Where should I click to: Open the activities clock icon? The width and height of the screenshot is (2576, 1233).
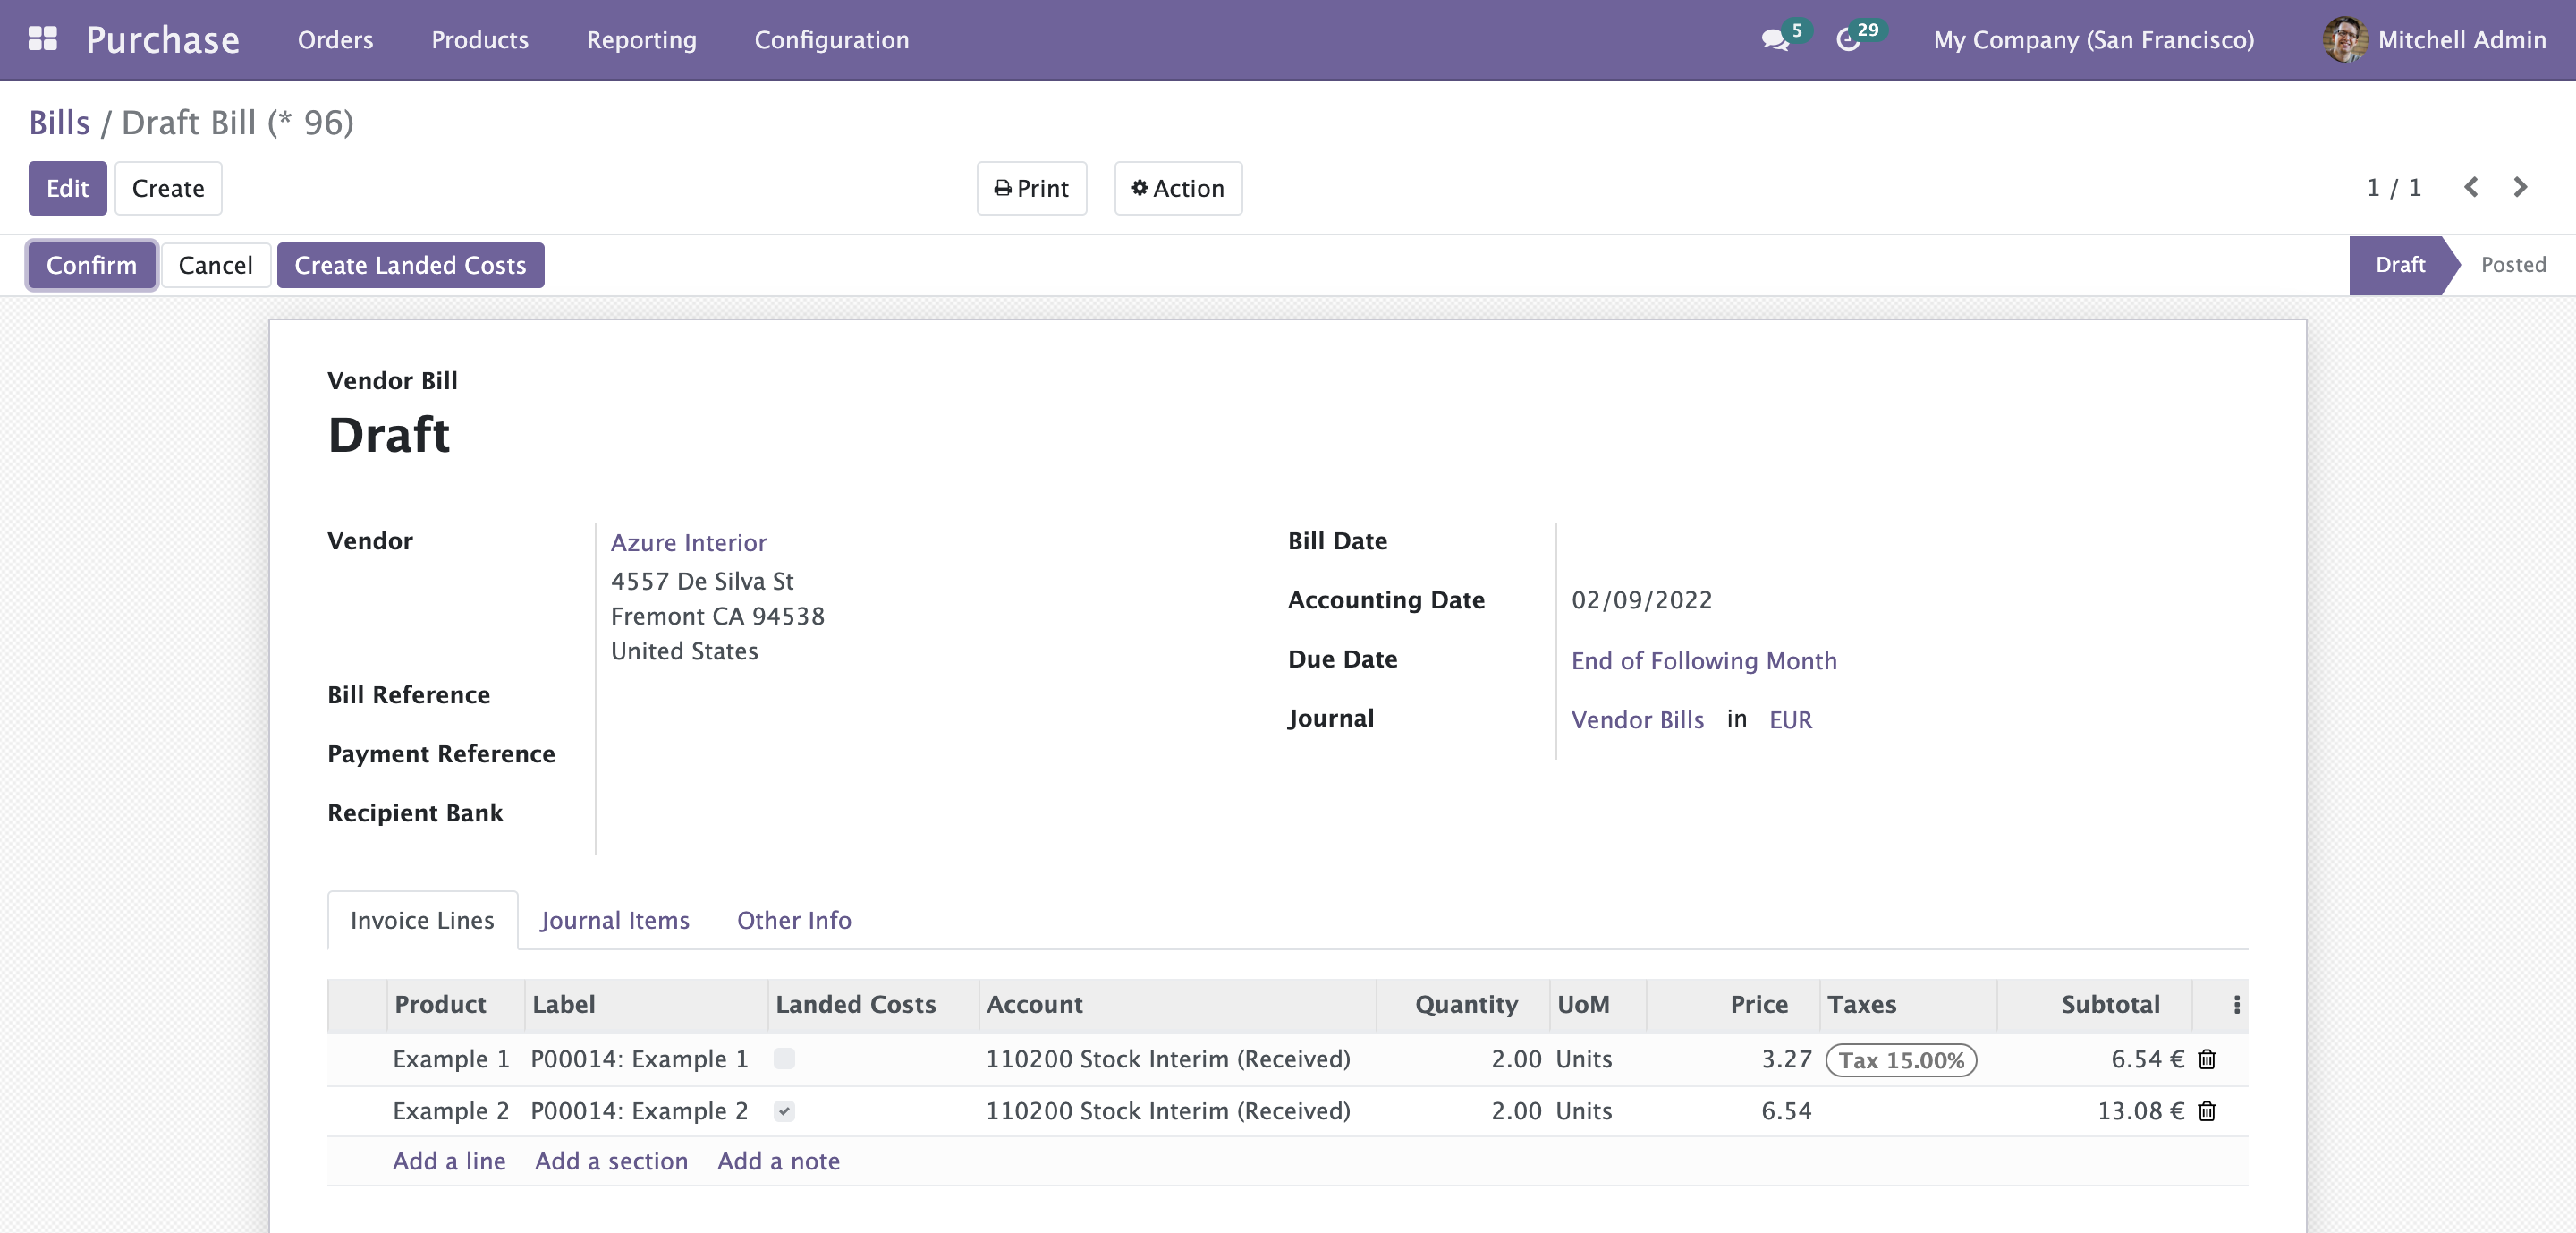(x=1847, y=40)
